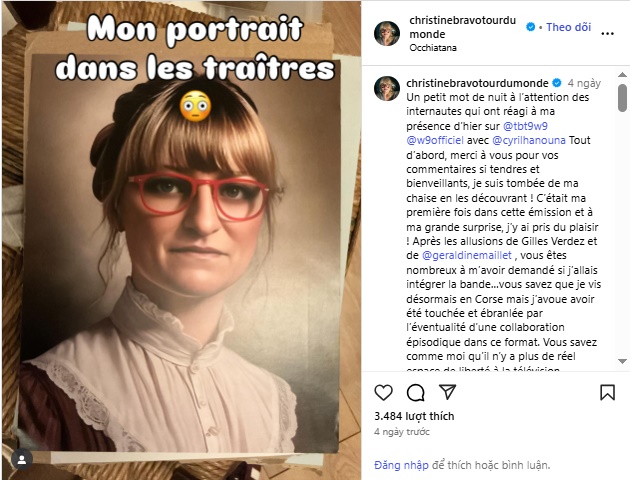This screenshot has height=480, width=630.
Task: View the 3.484 lượt thích likes list
Action: pos(414,416)
